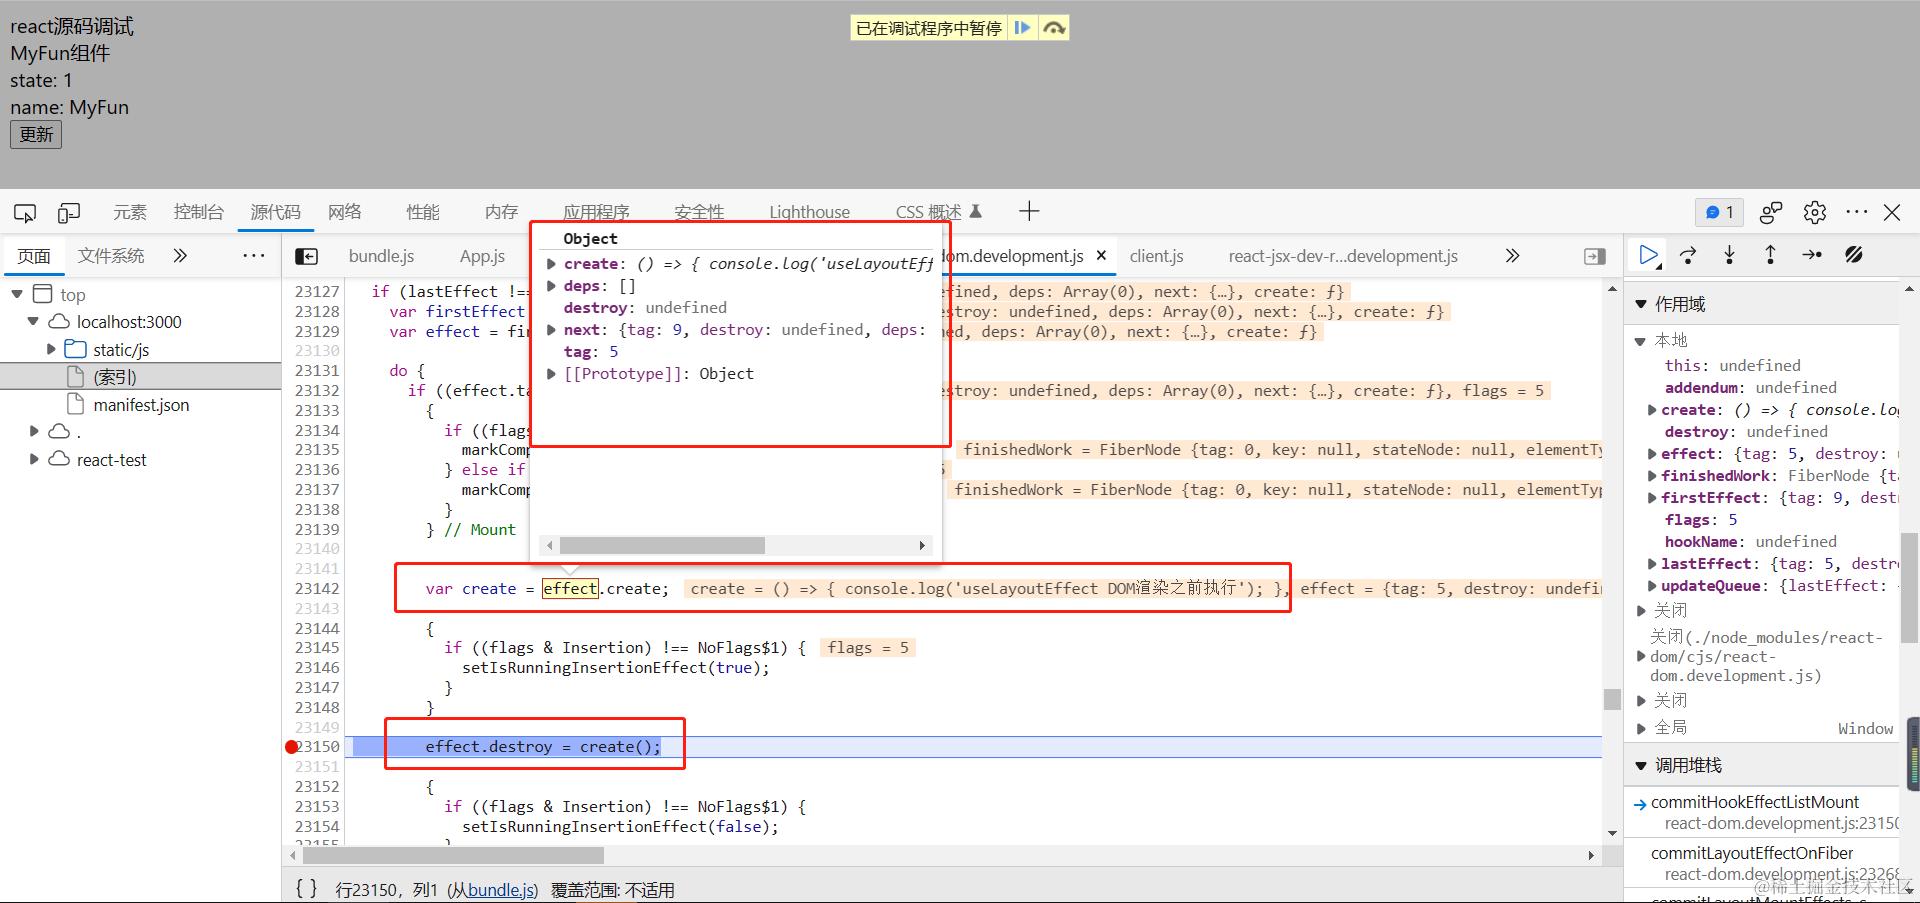Expand [[Prototype]] in the Object popup

pyautogui.click(x=551, y=374)
